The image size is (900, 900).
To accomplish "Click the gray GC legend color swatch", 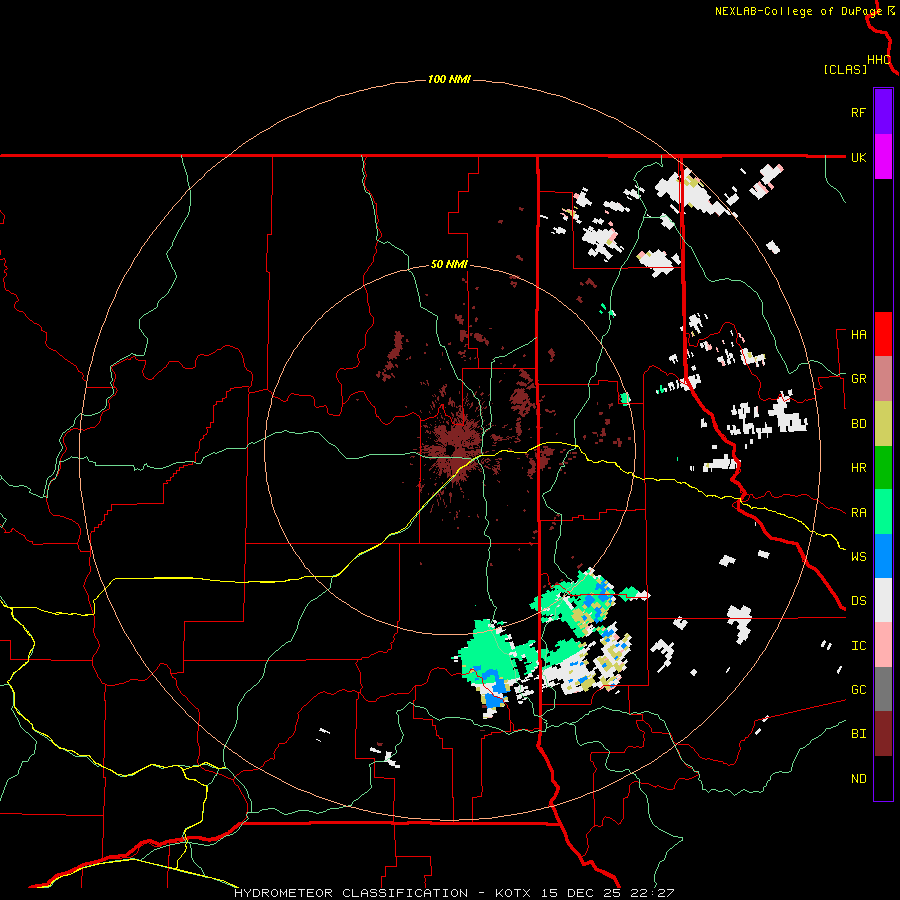I will point(883,689).
